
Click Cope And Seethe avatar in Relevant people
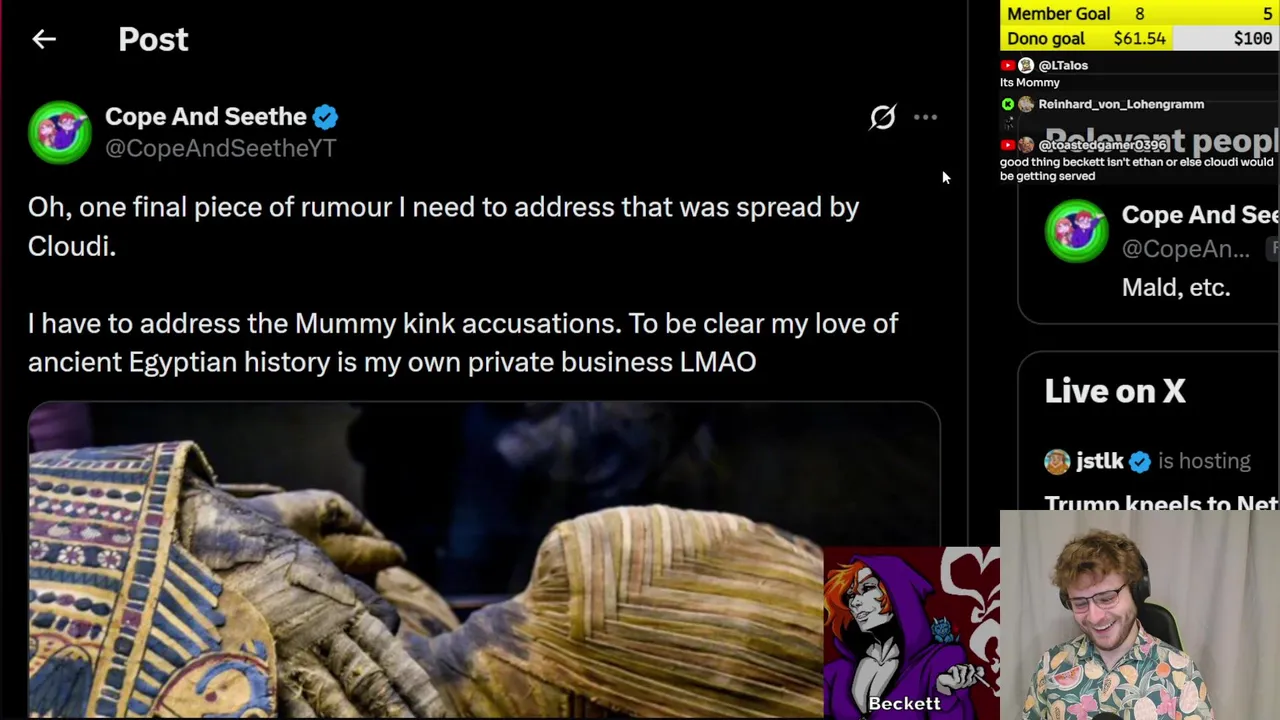[1076, 232]
